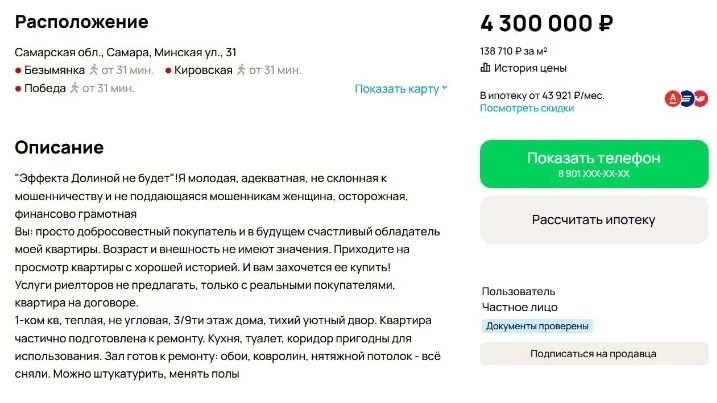This screenshot has height=403, width=717.
Task: Open the История цены link
Action: point(530,68)
